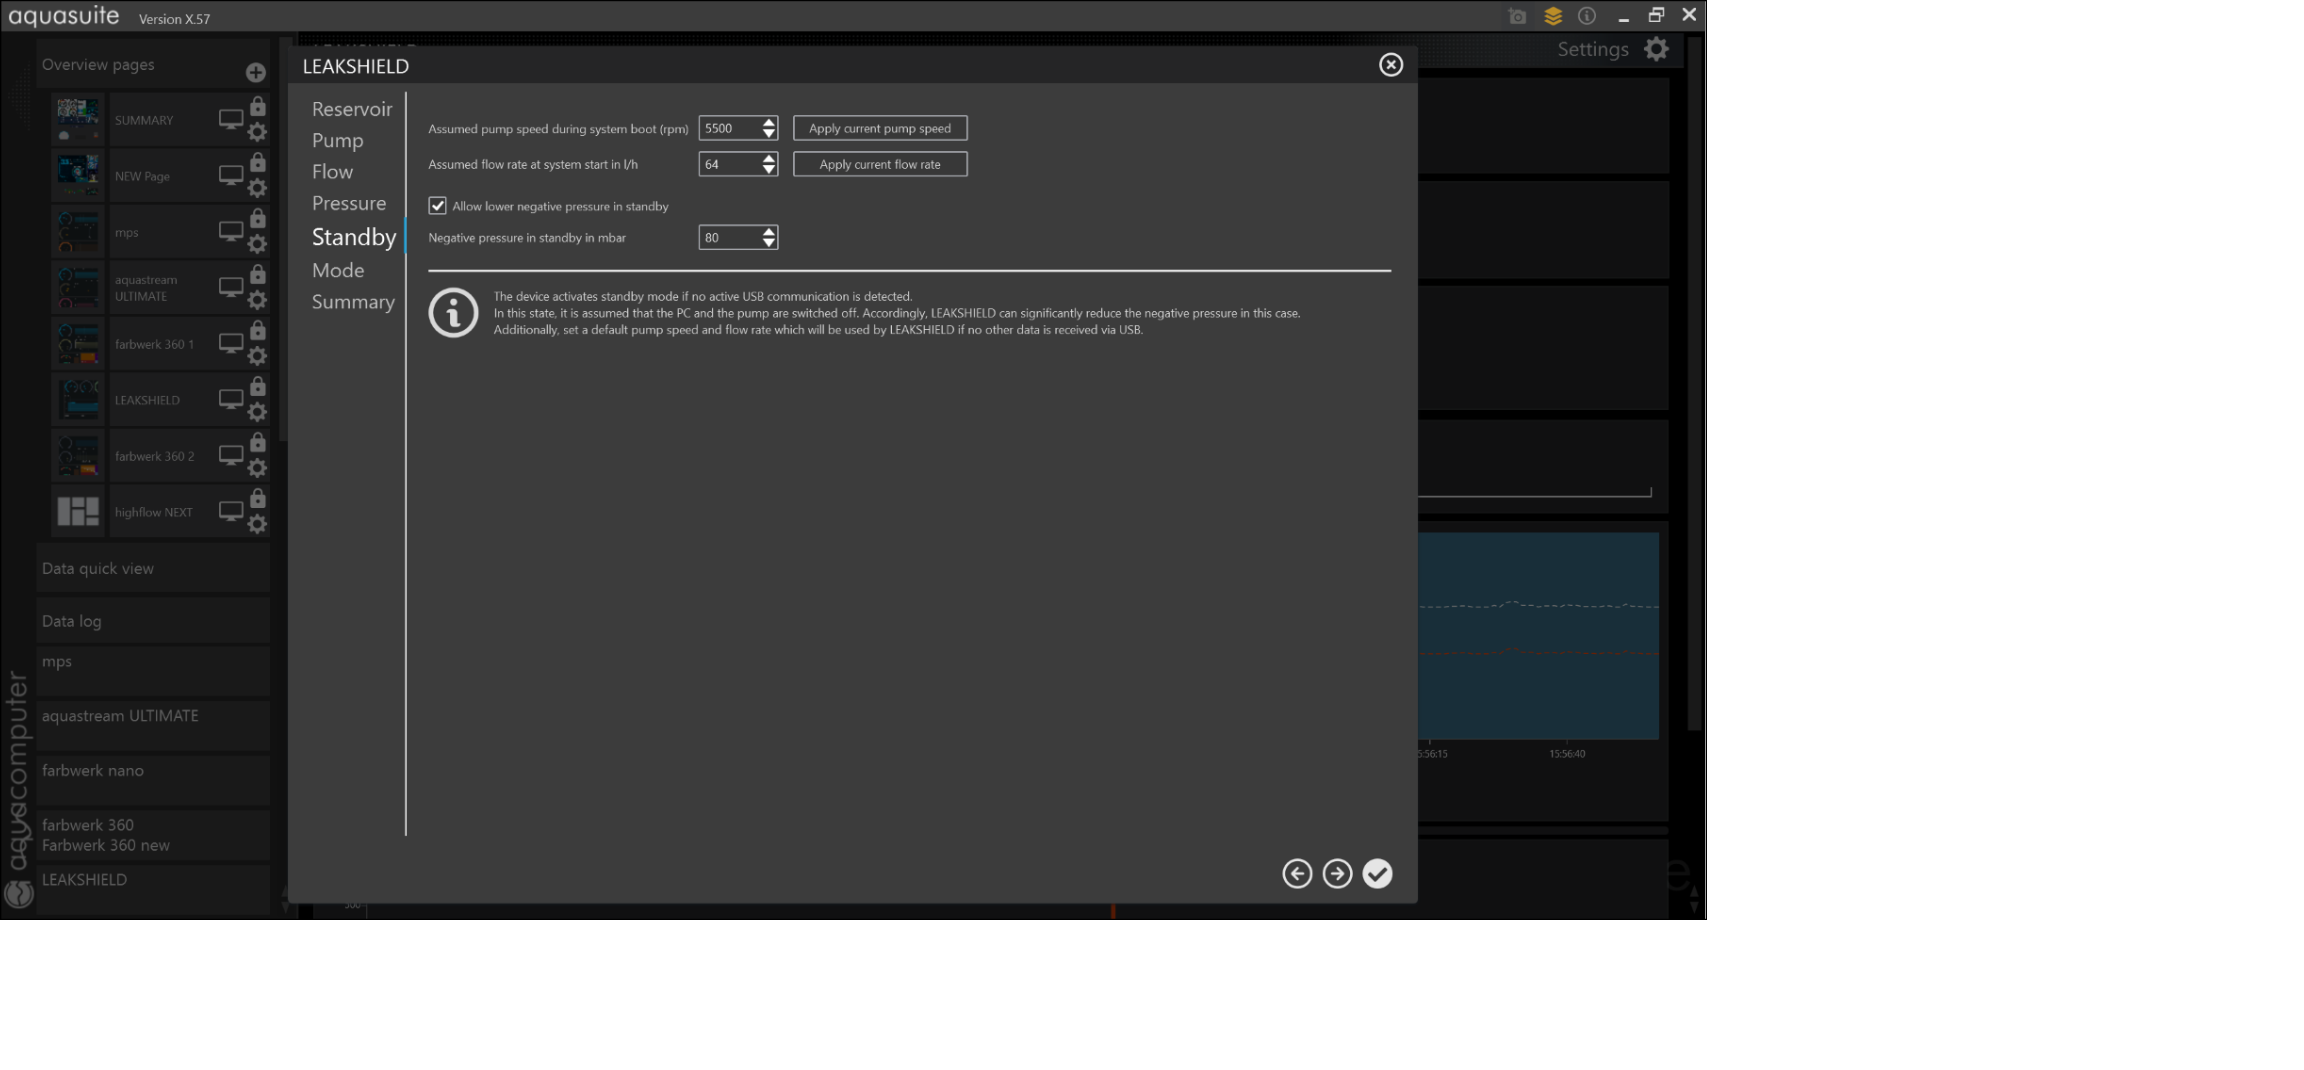Go to next wizard step arrow

[1337, 874]
